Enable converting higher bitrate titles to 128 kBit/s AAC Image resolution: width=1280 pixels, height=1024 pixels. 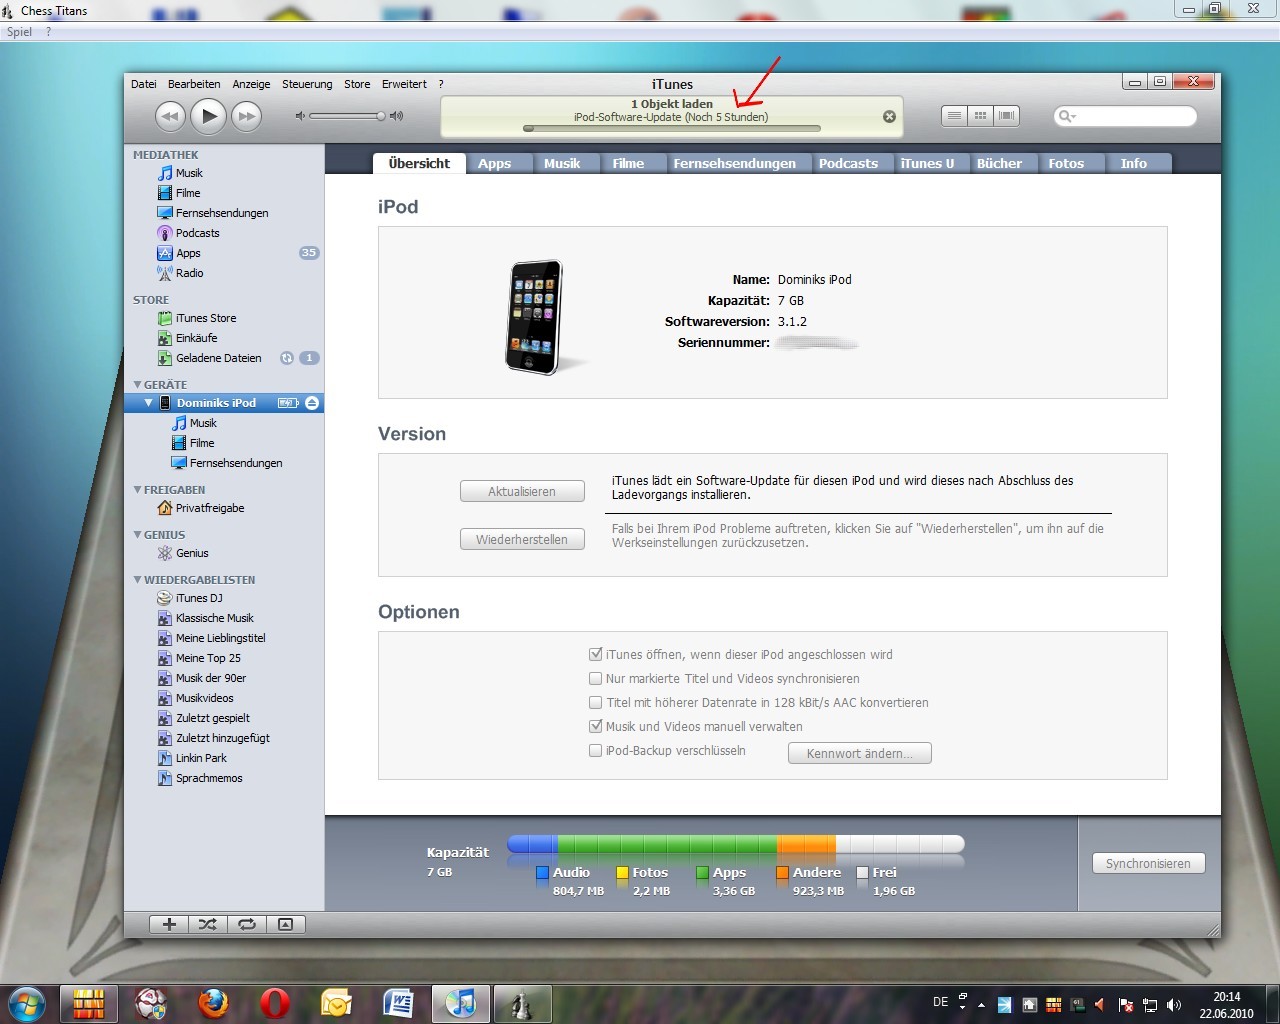tap(596, 703)
